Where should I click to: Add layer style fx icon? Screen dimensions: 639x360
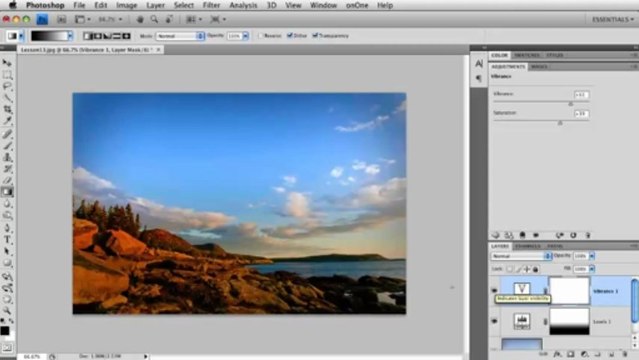[x=557, y=354]
